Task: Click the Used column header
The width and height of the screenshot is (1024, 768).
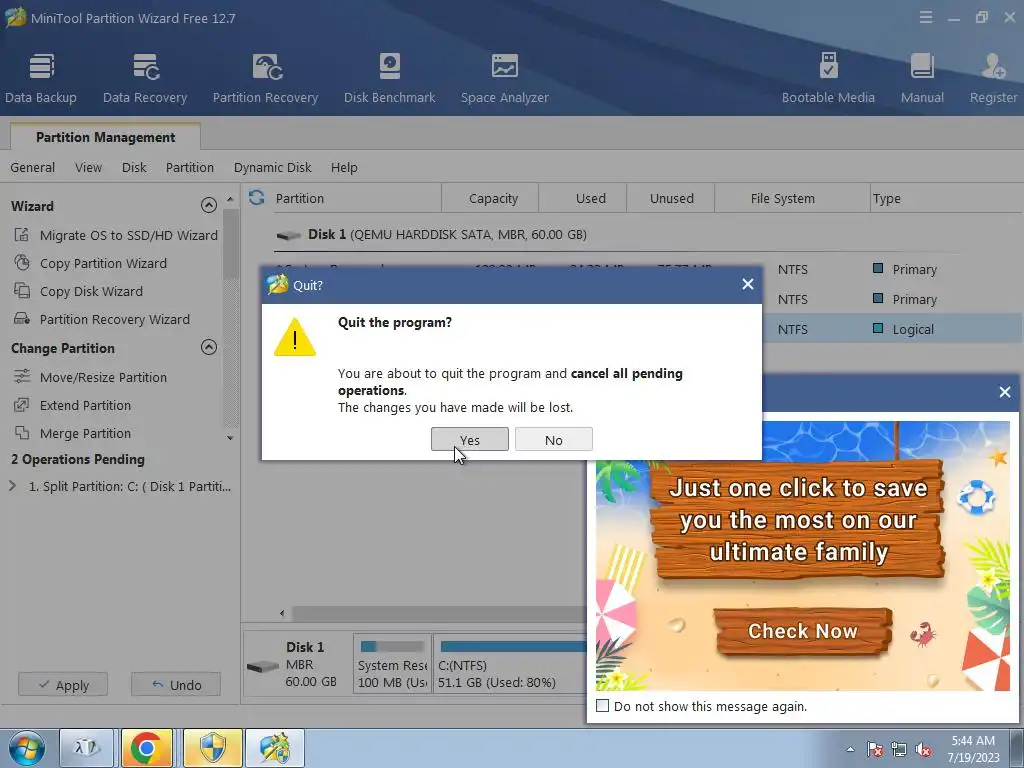Action: (x=583, y=198)
